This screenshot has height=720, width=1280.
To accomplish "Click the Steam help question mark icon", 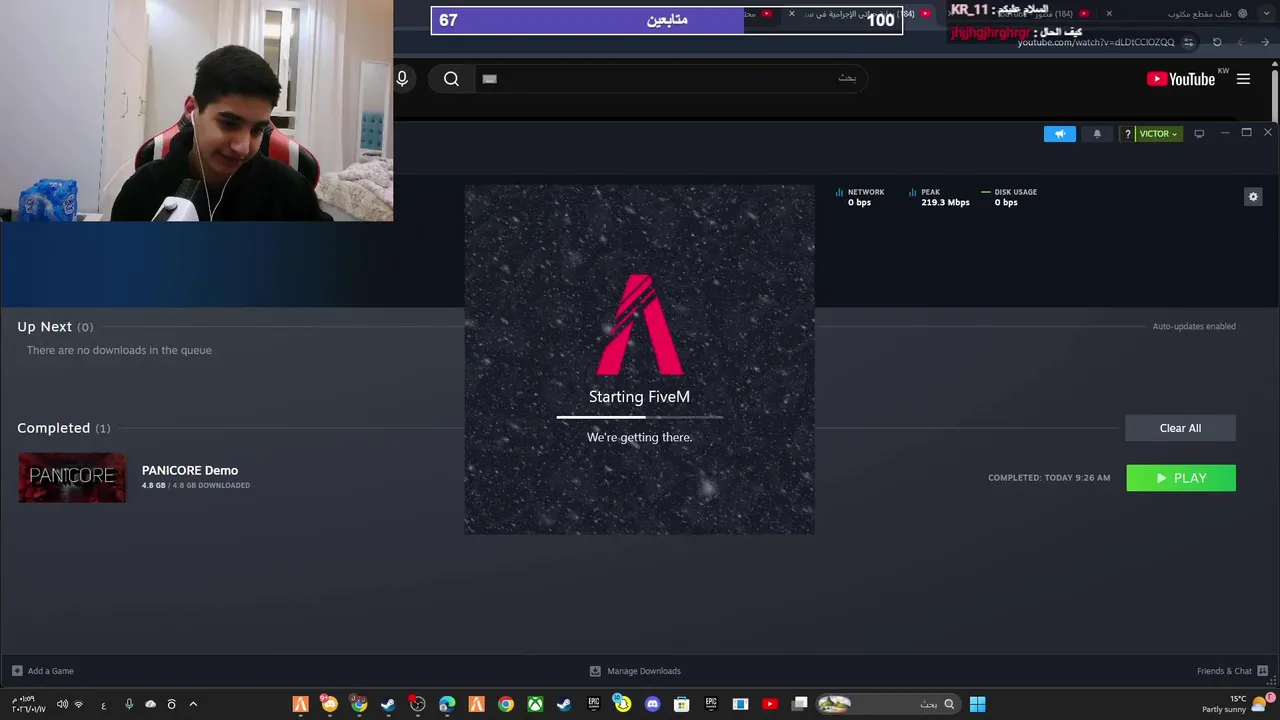I will 1127,133.
